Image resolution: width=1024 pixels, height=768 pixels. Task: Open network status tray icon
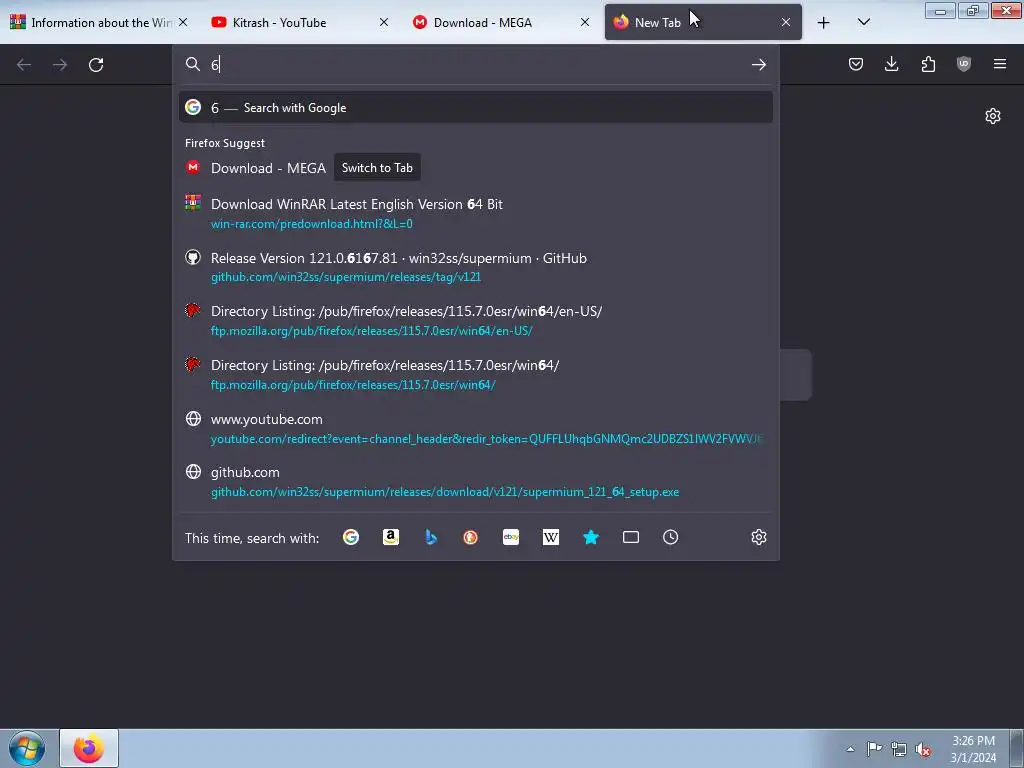(x=899, y=749)
